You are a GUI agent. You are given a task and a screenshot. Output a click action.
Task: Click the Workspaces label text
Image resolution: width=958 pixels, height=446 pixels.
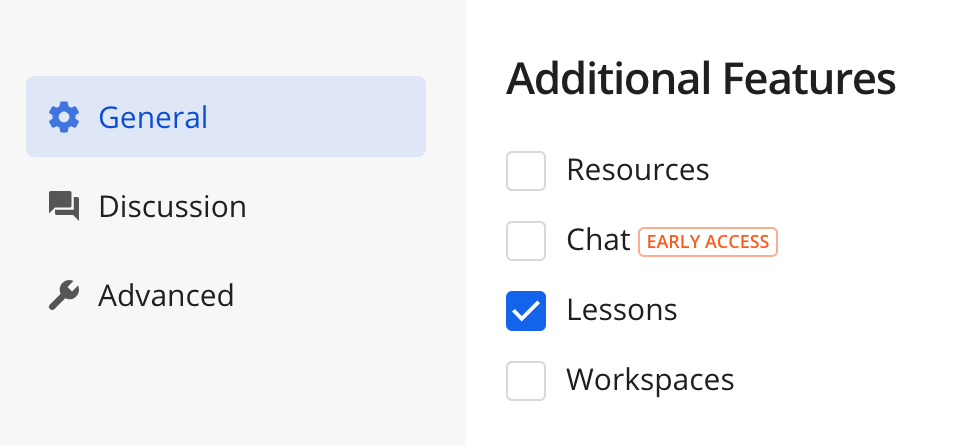650,380
